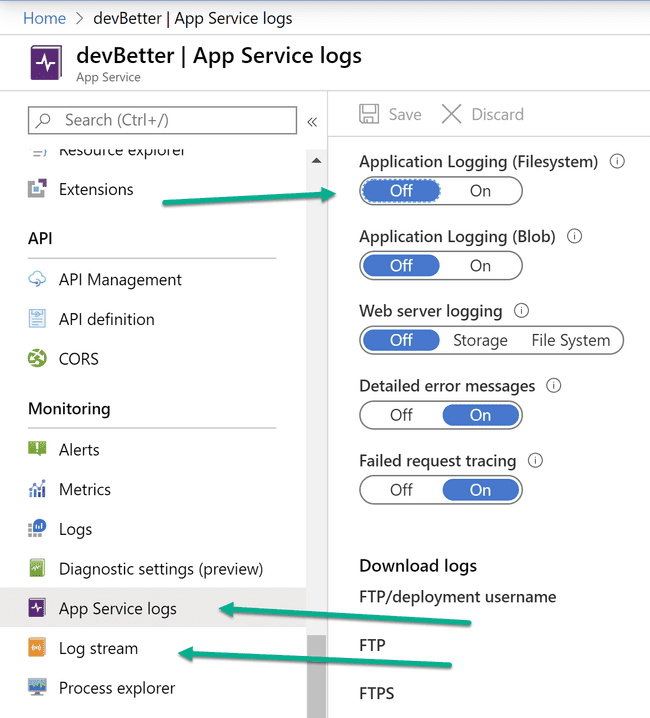The height and width of the screenshot is (718, 650).
Task: Select On for Detailed error messages
Action: click(480, 415)
